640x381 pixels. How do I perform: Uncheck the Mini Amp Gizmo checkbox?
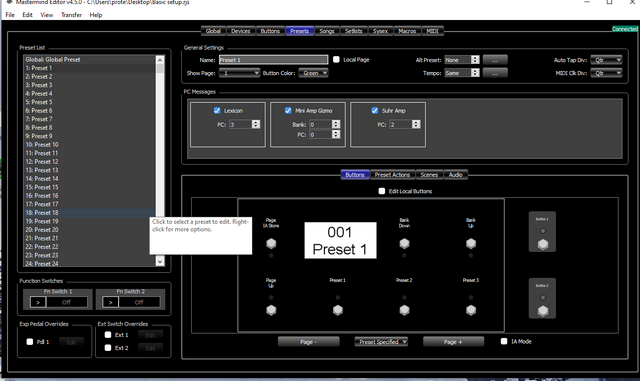coord(288,110)
